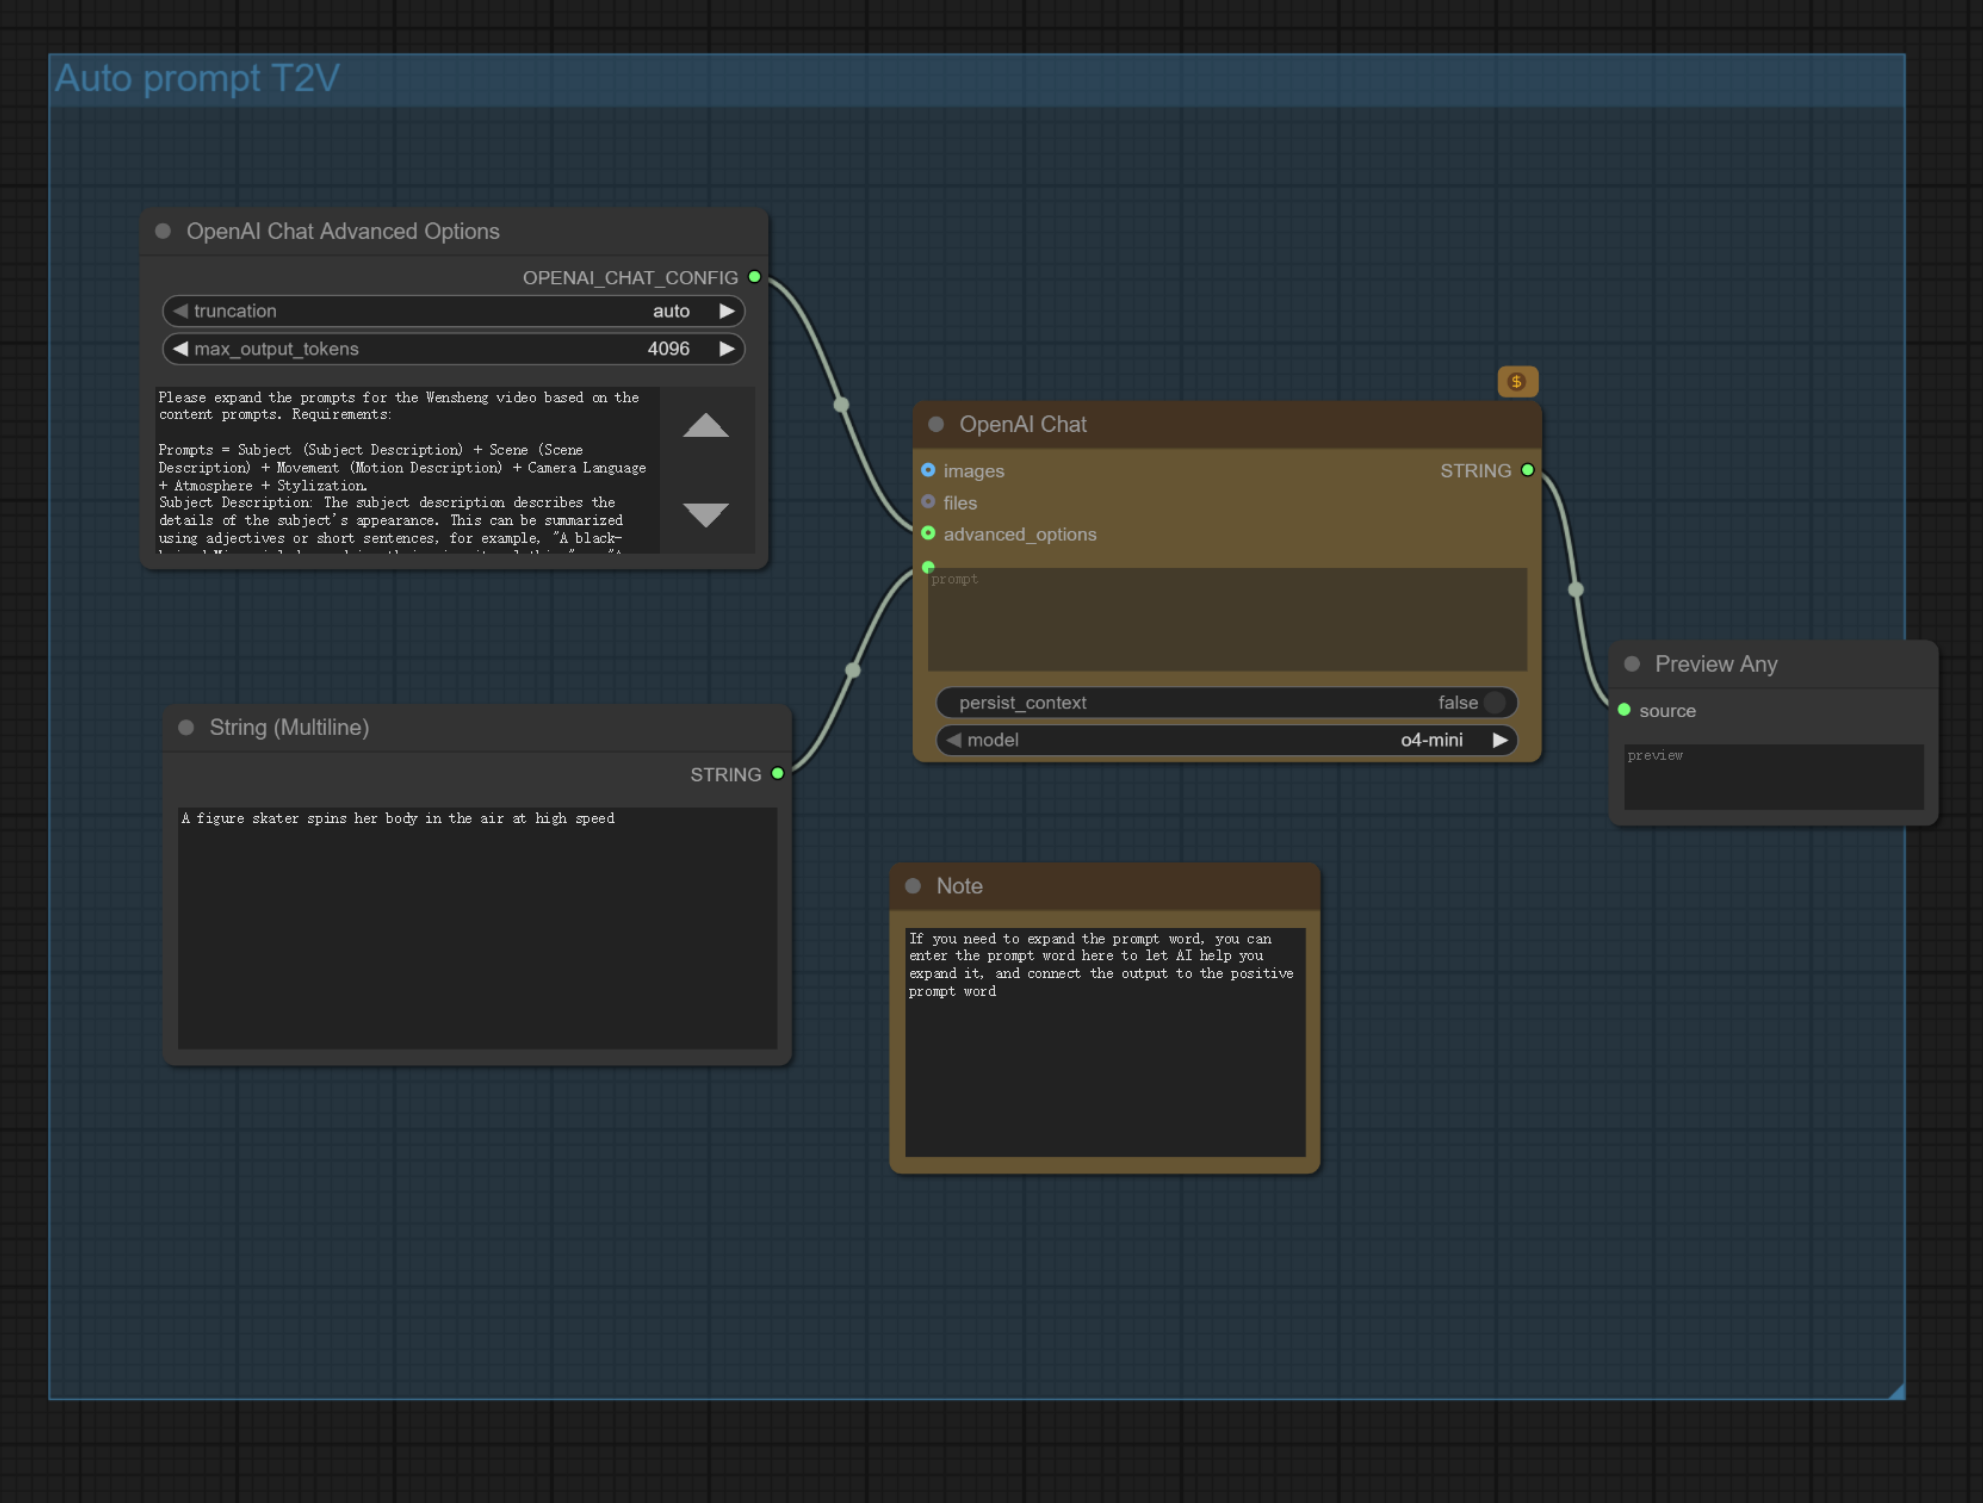1983x1503 pixels.
Task: Click the images input socket
Action: click(x=928, y=470)
